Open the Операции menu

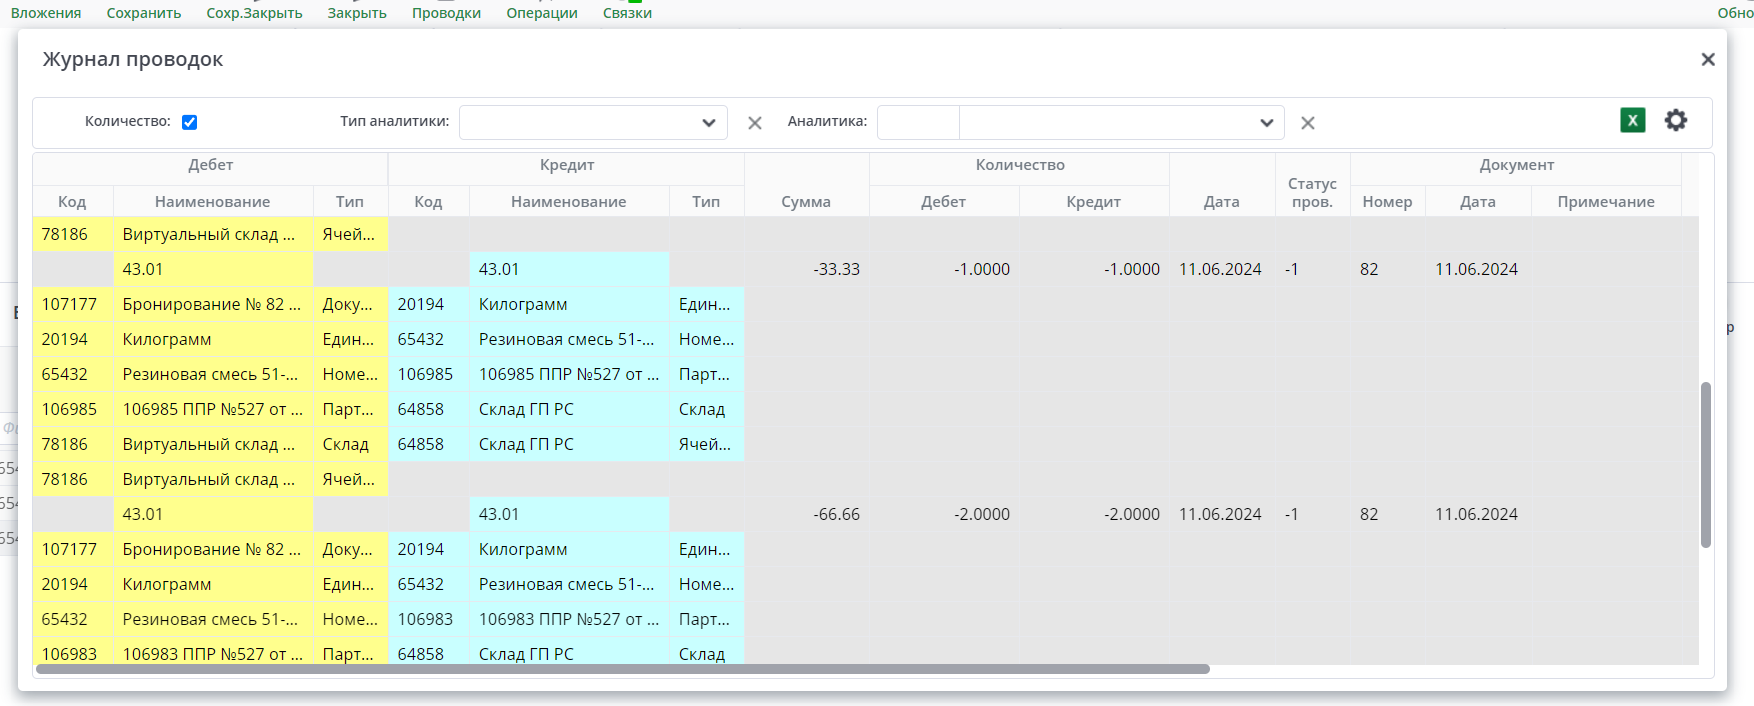541,13
